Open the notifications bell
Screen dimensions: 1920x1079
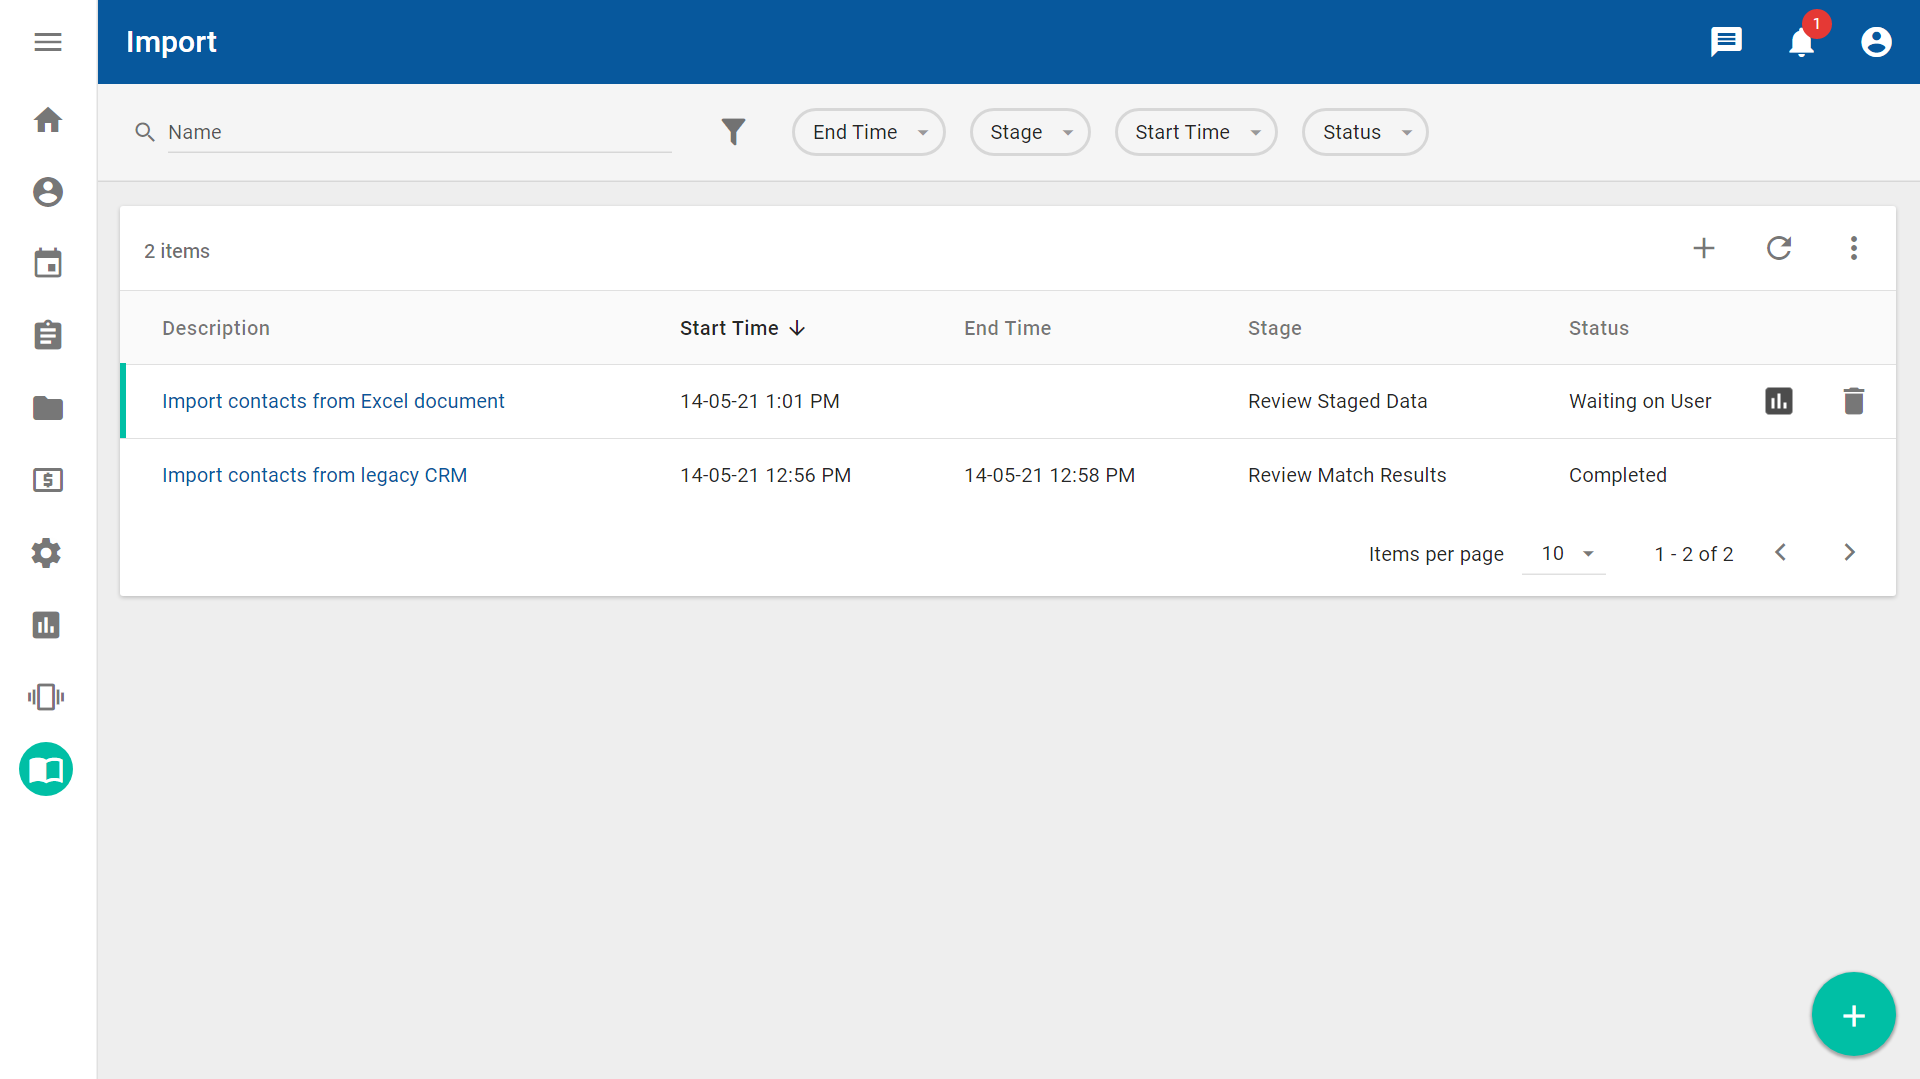tap(1800, 42)
